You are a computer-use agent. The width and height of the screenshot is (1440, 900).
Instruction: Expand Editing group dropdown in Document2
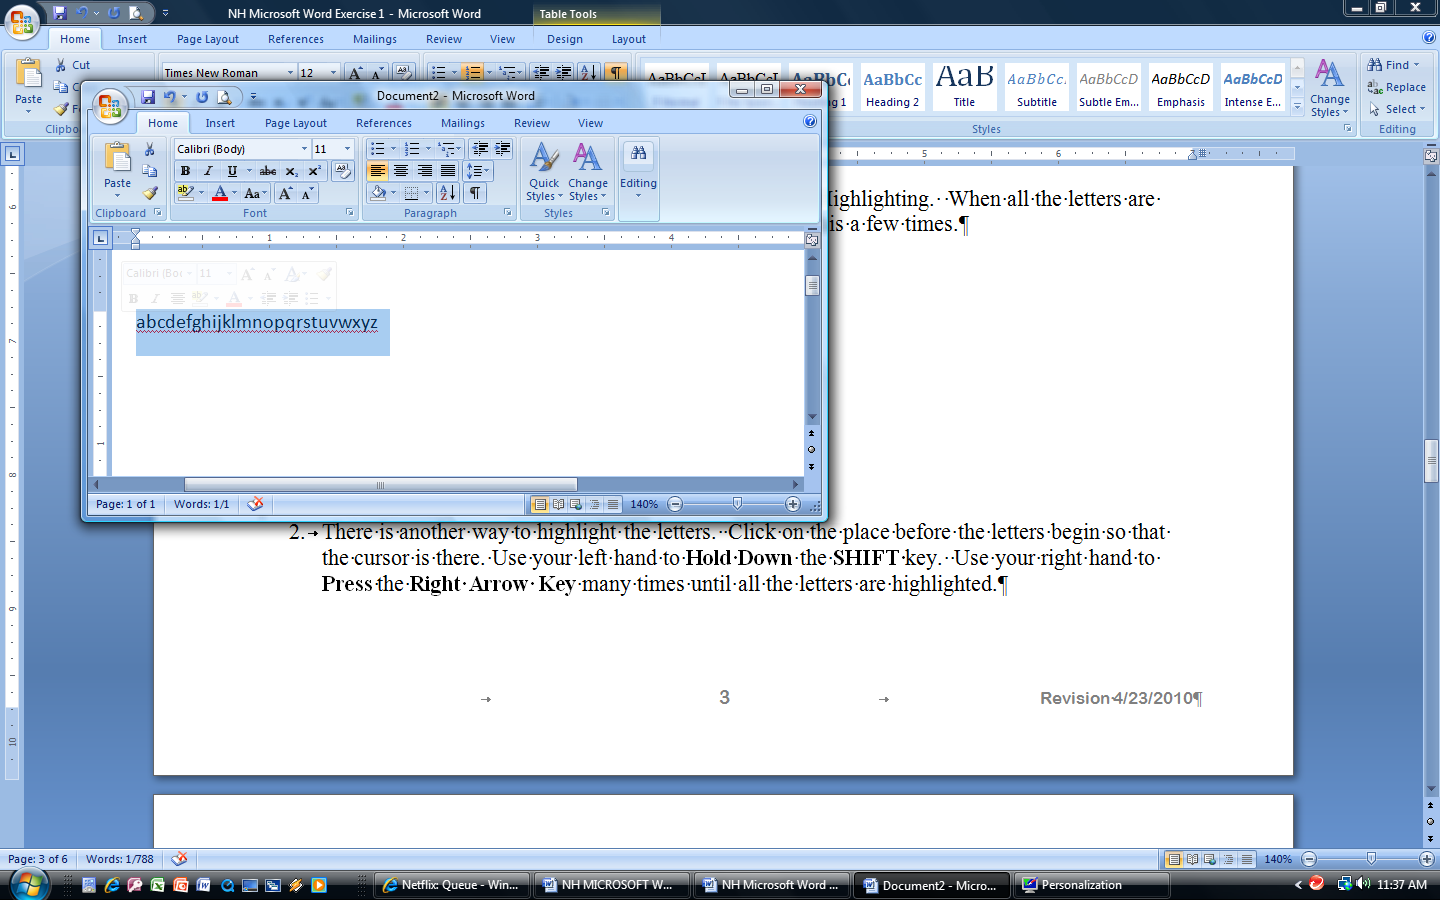(x=638, y=172)
